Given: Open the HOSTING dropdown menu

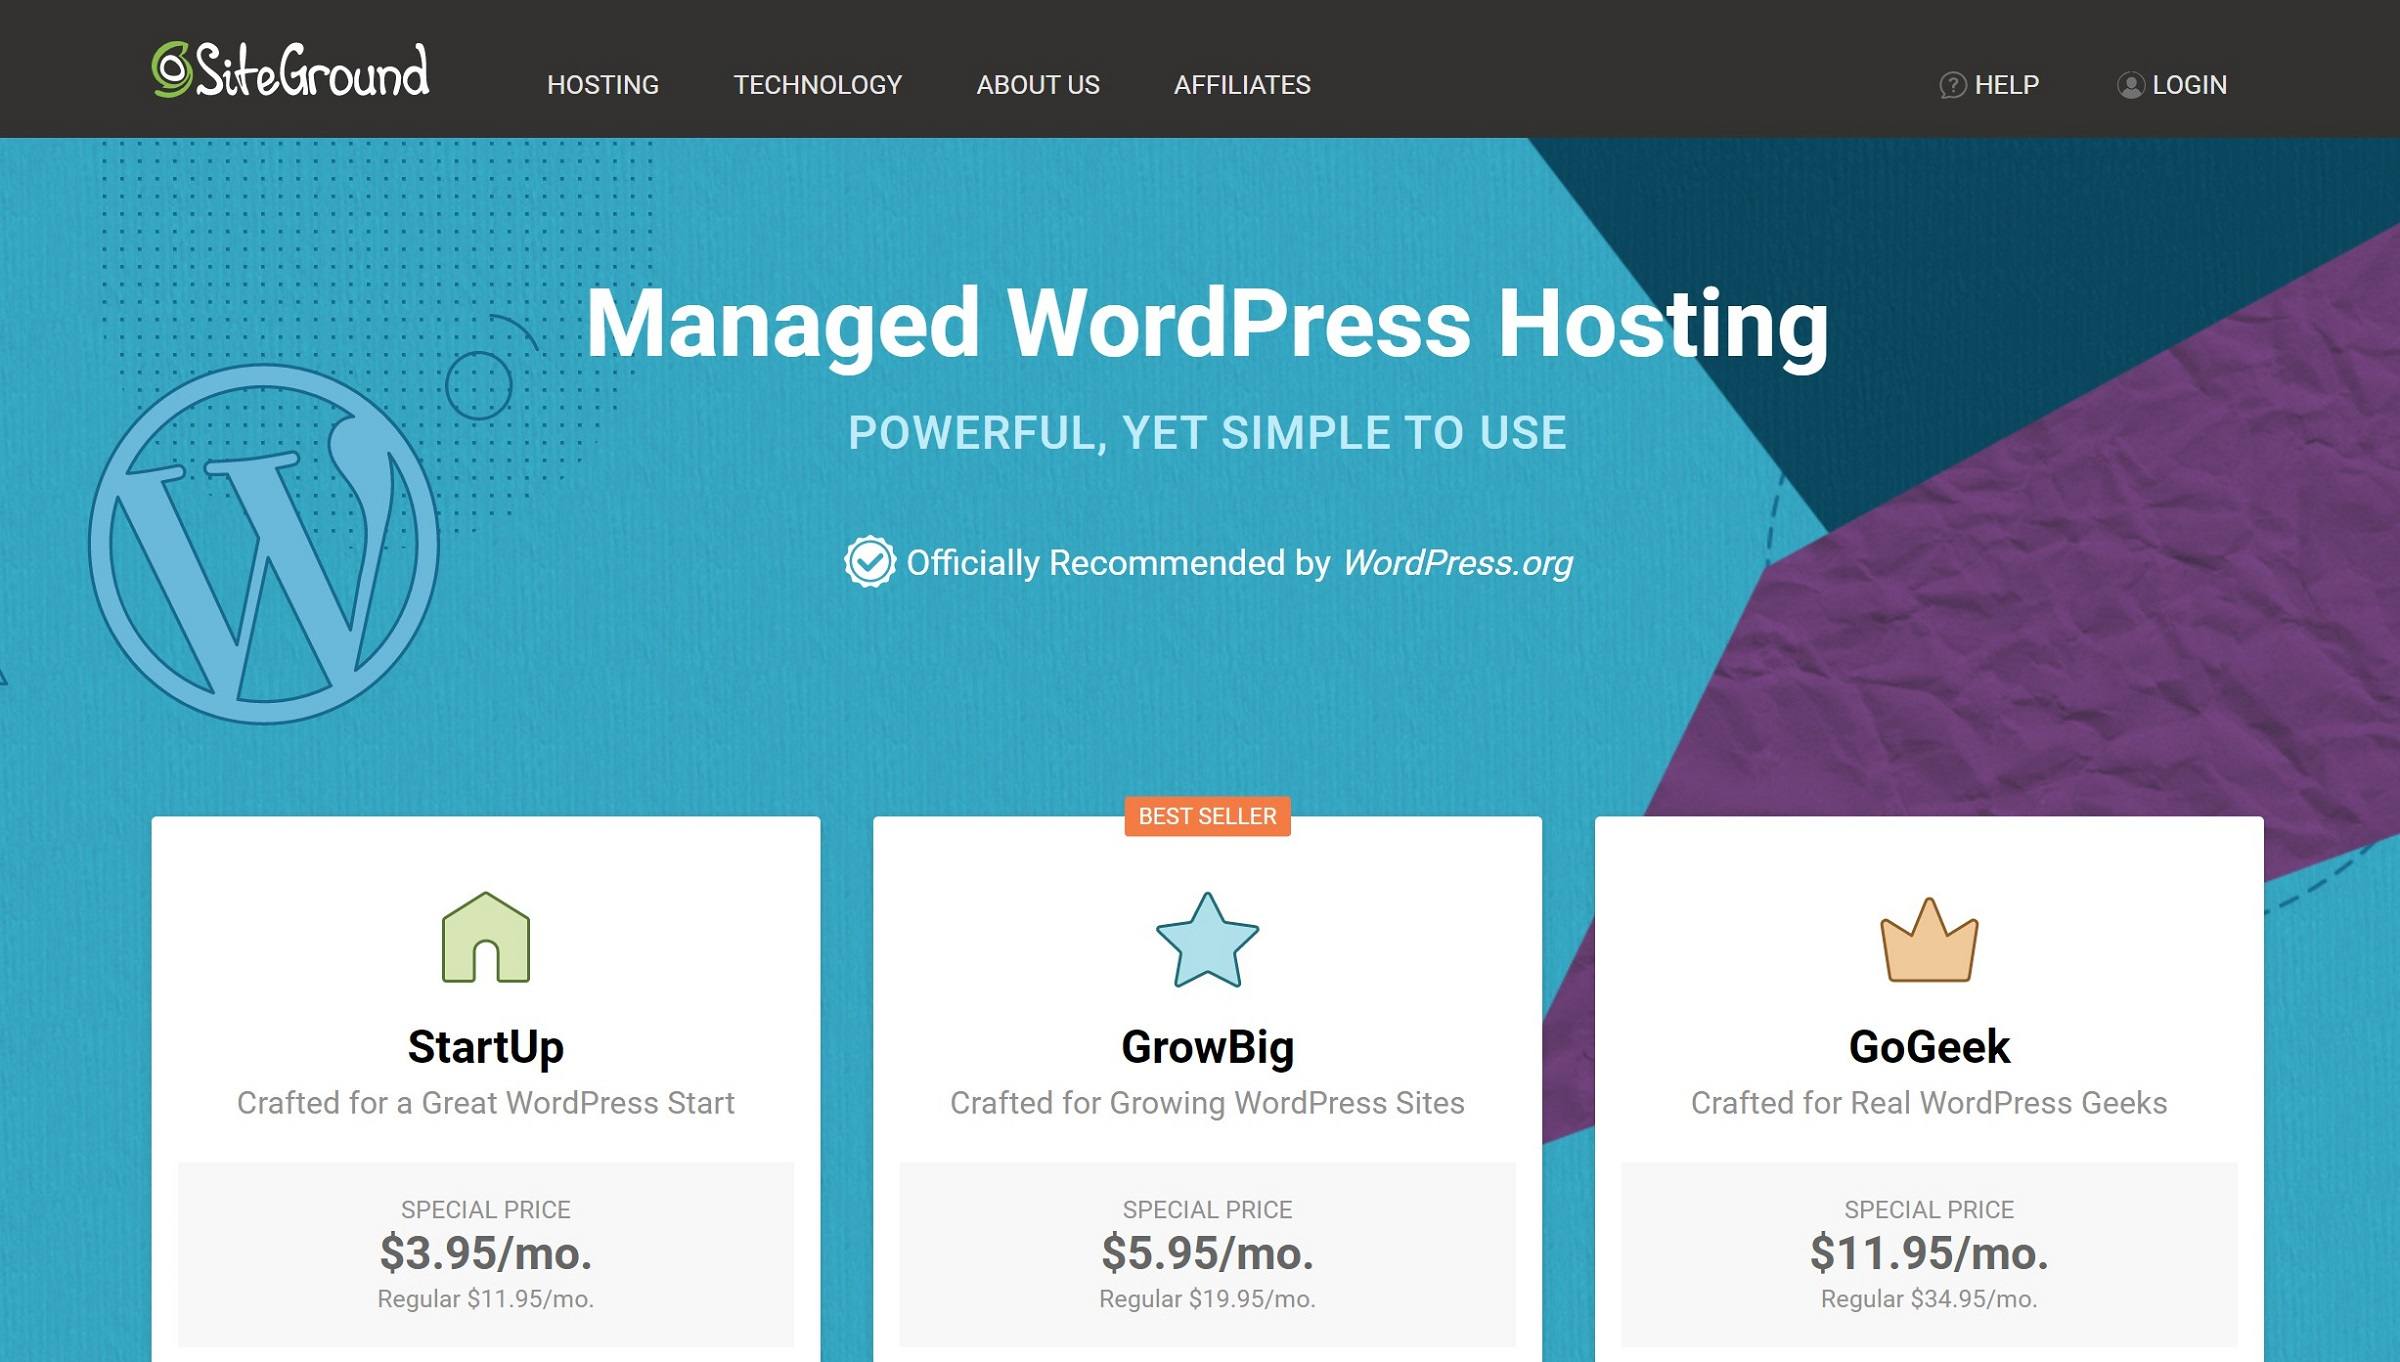Looking at the screenshot, I should click(602, 84).
